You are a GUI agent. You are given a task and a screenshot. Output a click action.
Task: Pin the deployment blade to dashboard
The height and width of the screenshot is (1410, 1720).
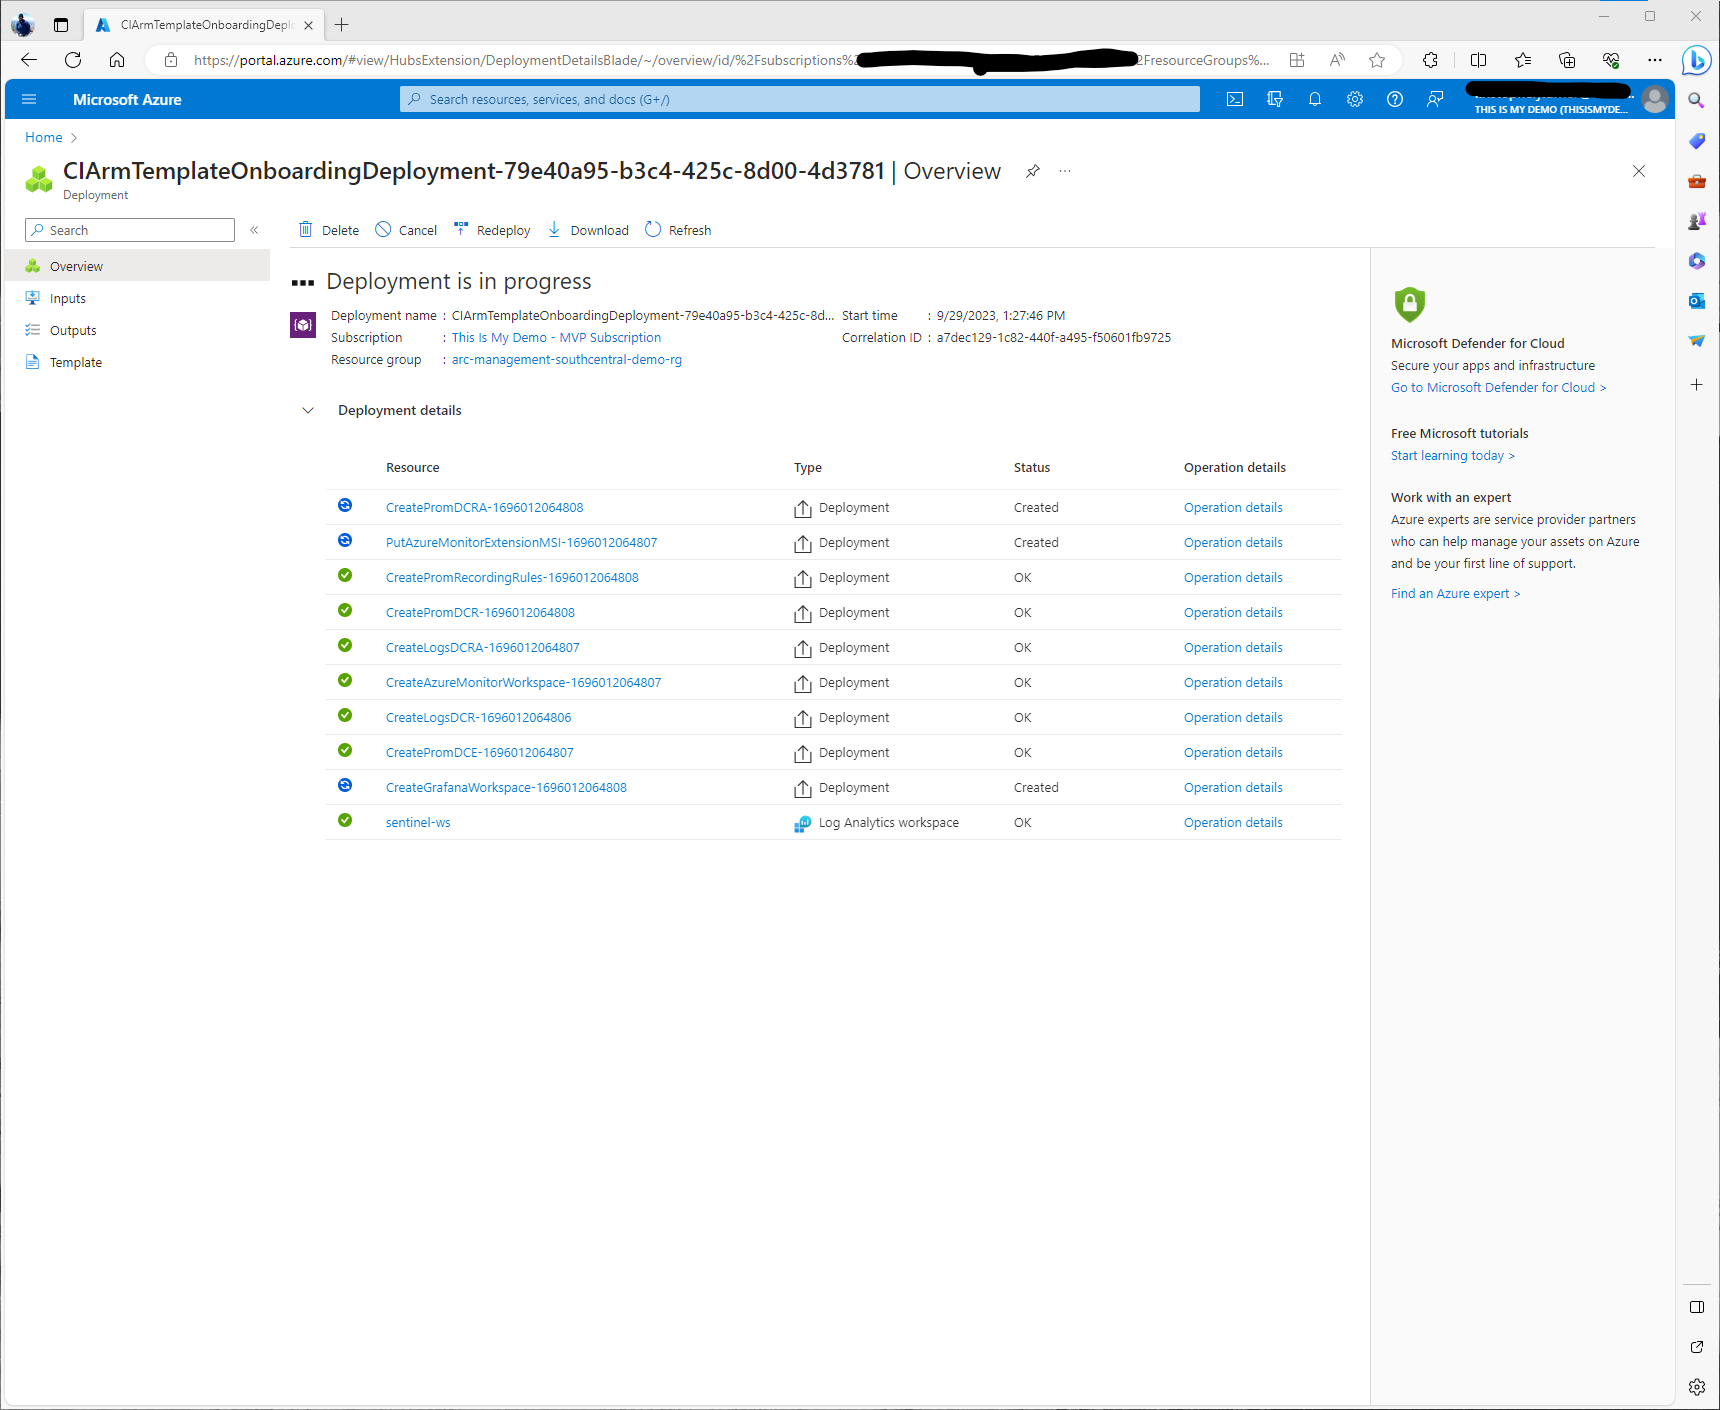click(x=1033, y=171)
